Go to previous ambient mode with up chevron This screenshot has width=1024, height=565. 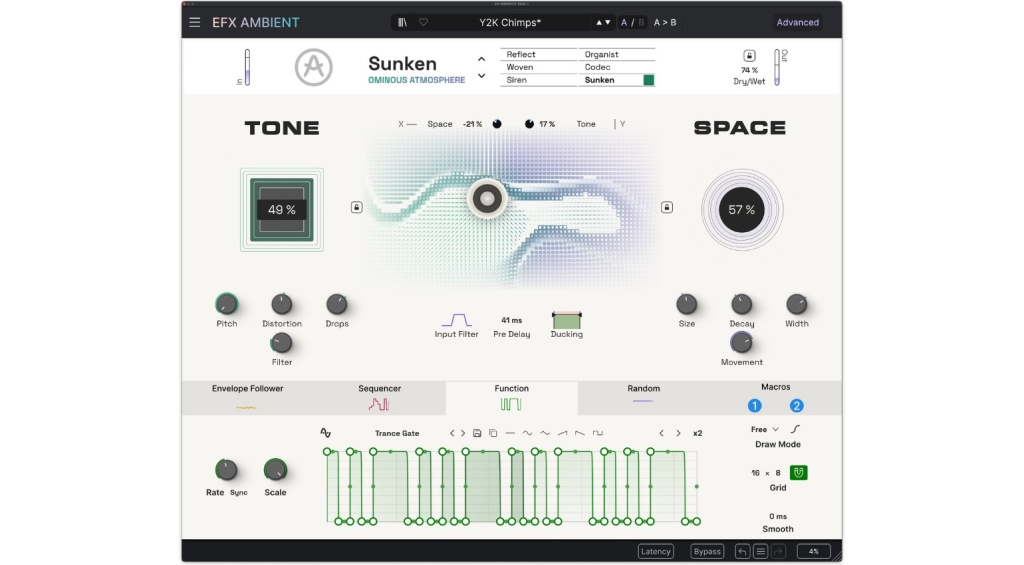(481, 59)
